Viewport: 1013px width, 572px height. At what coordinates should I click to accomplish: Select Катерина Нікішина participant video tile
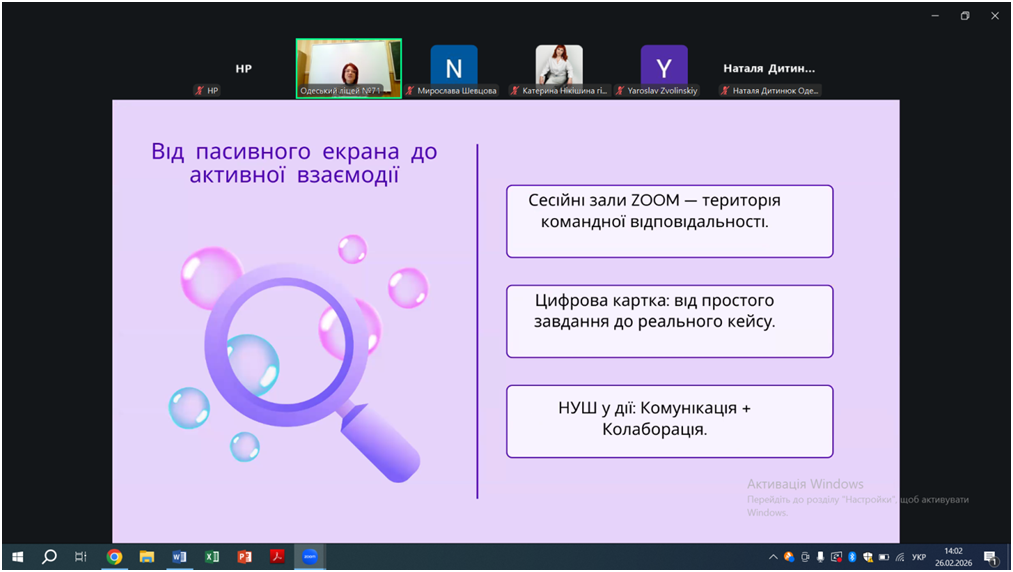559,68
